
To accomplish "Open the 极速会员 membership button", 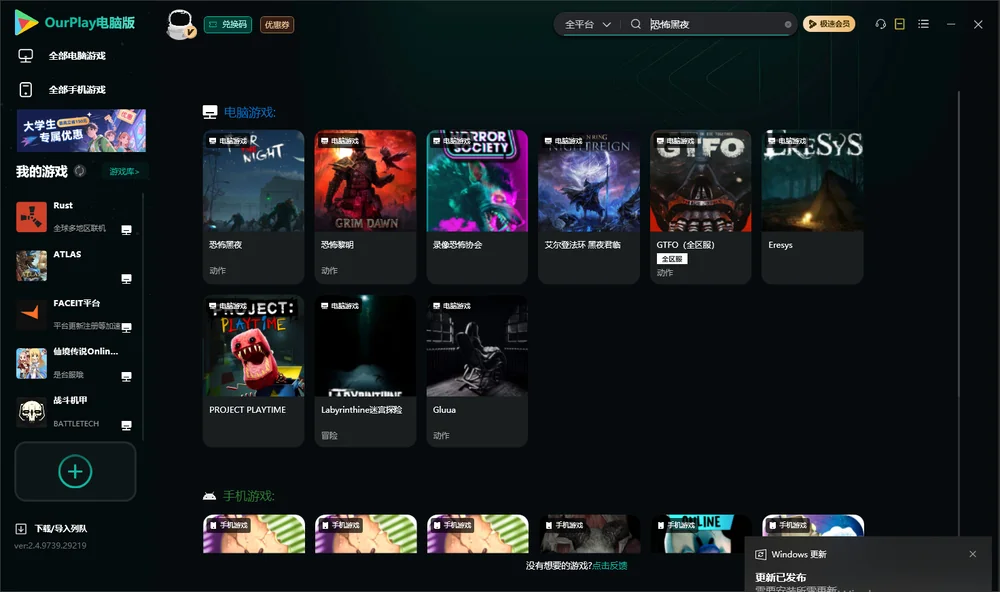I will point(828,24).
